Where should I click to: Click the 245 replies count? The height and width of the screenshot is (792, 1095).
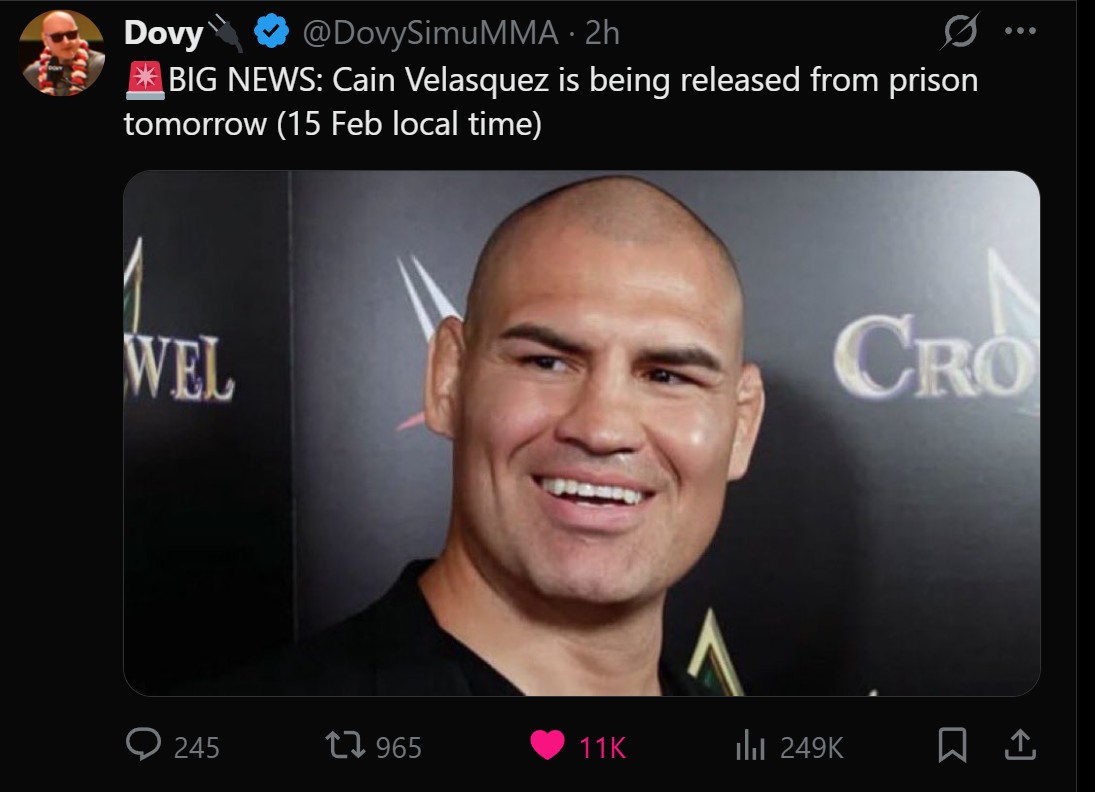point(196,748)
